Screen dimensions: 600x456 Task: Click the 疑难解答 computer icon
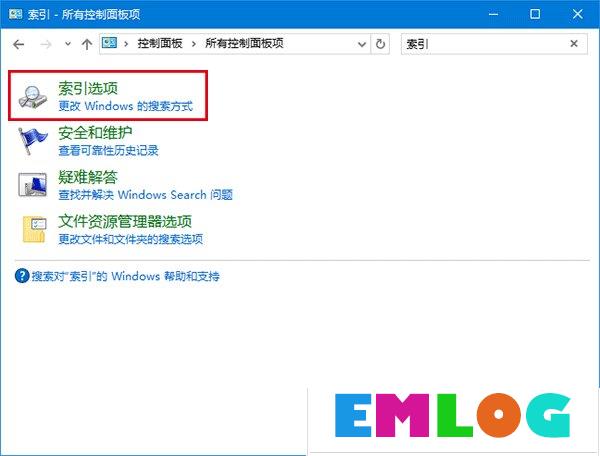33,185
